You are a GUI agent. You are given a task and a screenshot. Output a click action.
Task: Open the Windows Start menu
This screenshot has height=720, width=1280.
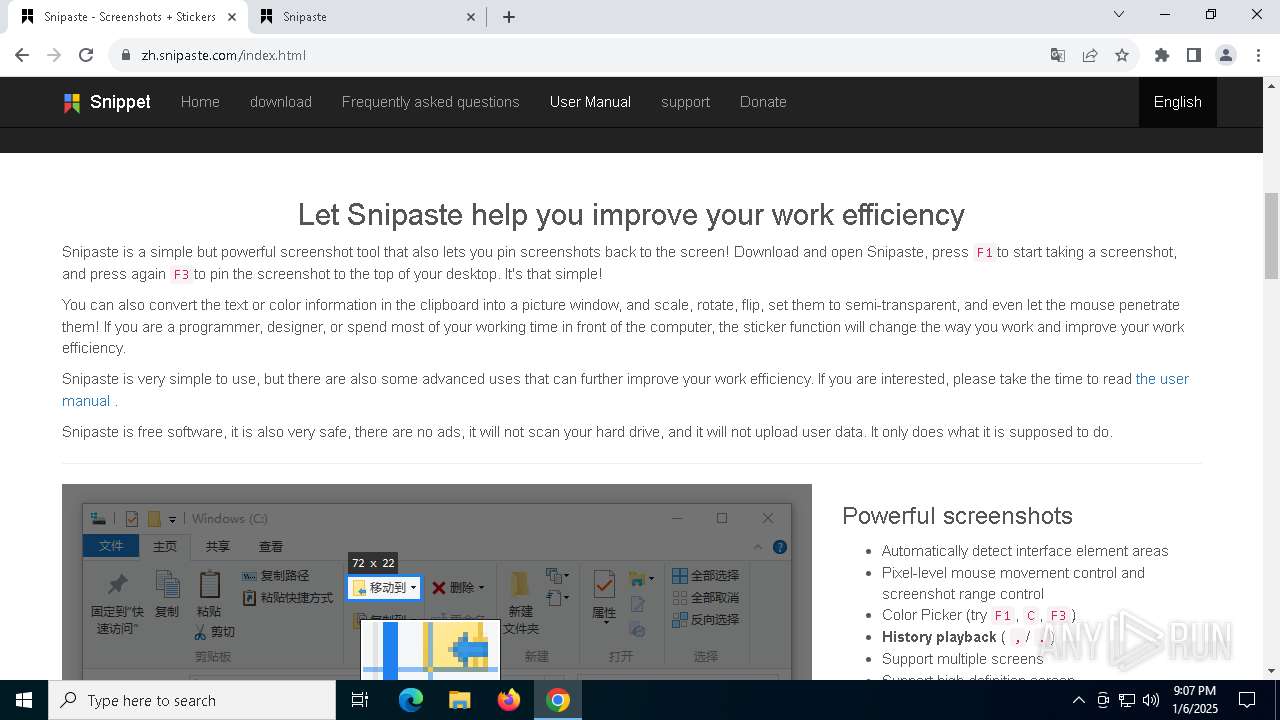[x=24, y=700]
